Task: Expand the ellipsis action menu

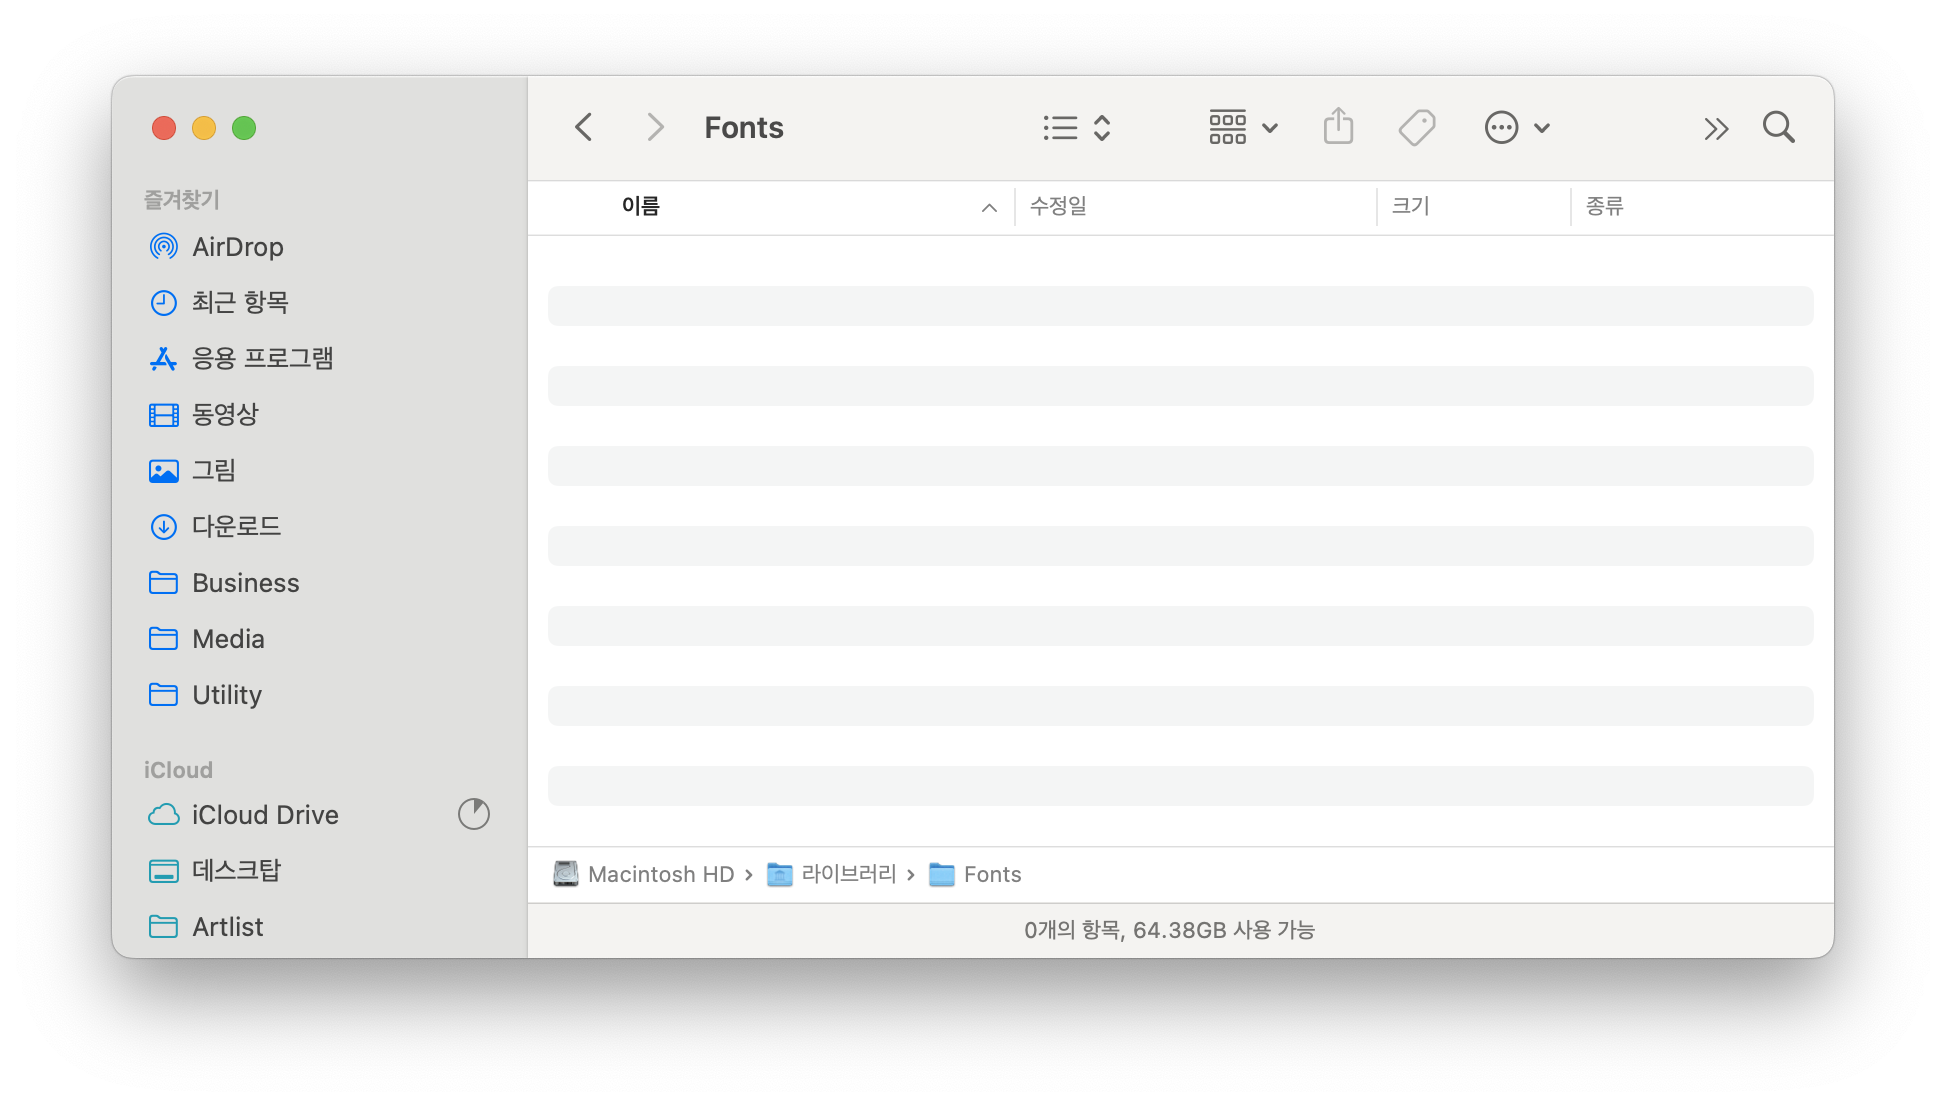Action: pos(1516,128)
